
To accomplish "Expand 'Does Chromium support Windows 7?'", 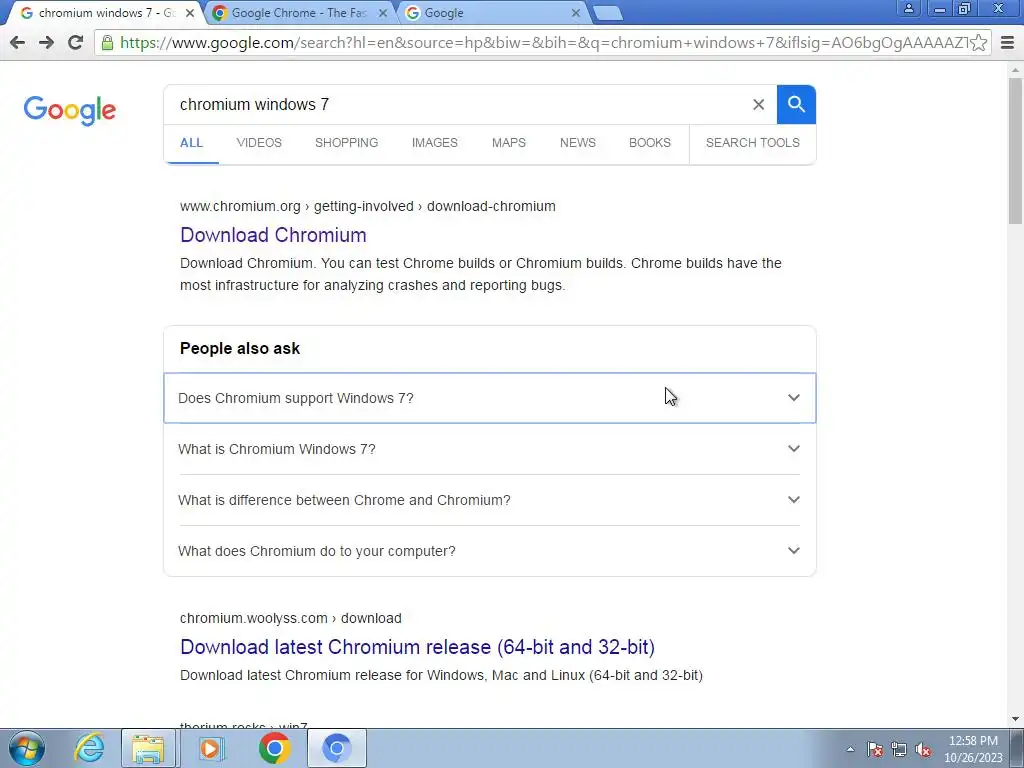I will pos(490,398).
